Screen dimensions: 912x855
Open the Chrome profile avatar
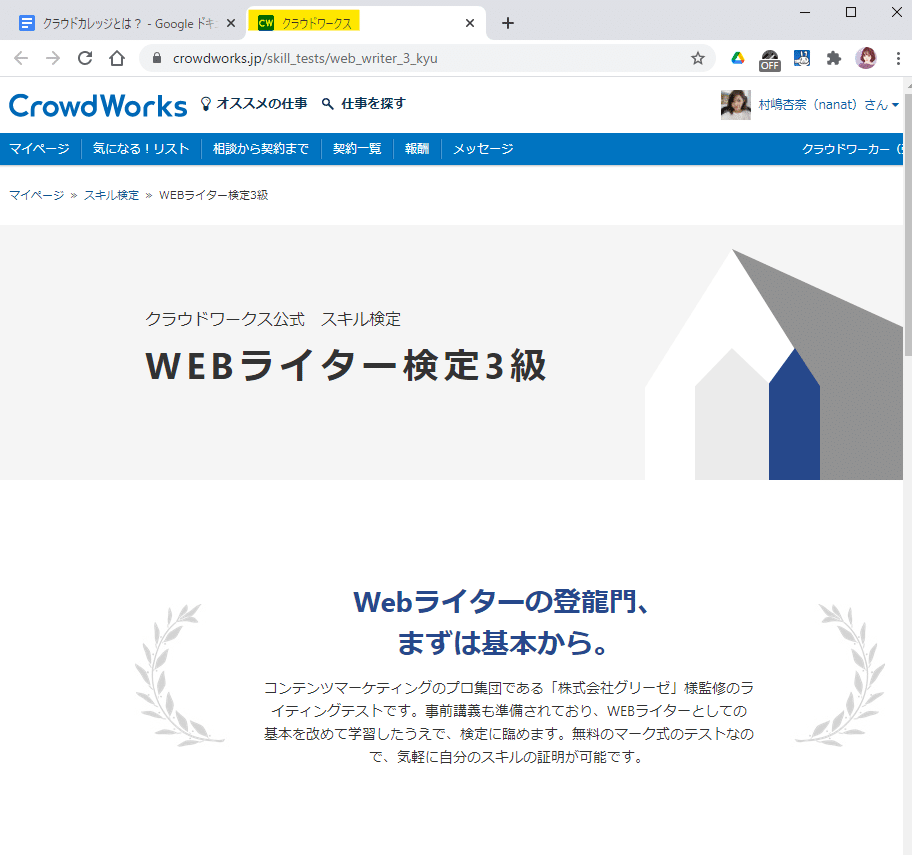coord(866,59)
